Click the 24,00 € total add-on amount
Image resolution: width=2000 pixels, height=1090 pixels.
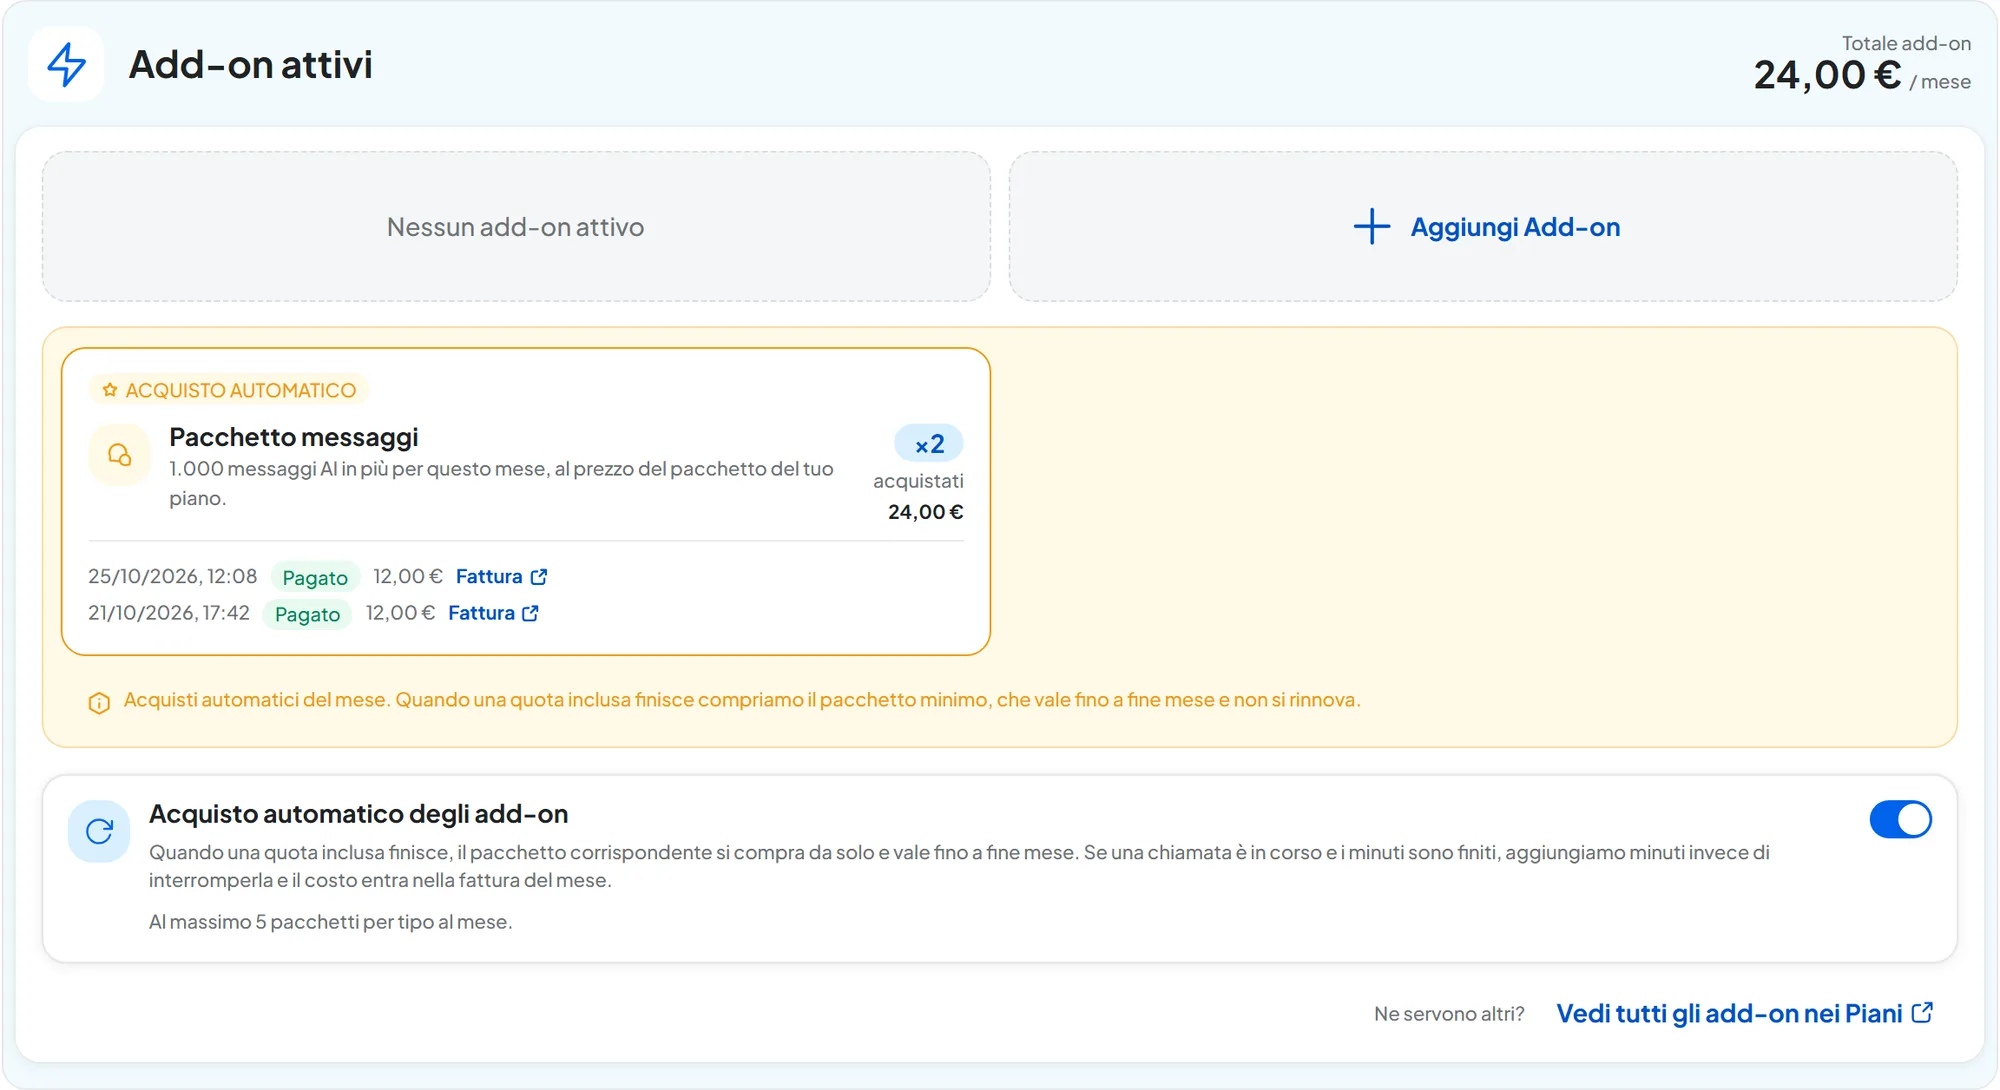(1827, 75)
